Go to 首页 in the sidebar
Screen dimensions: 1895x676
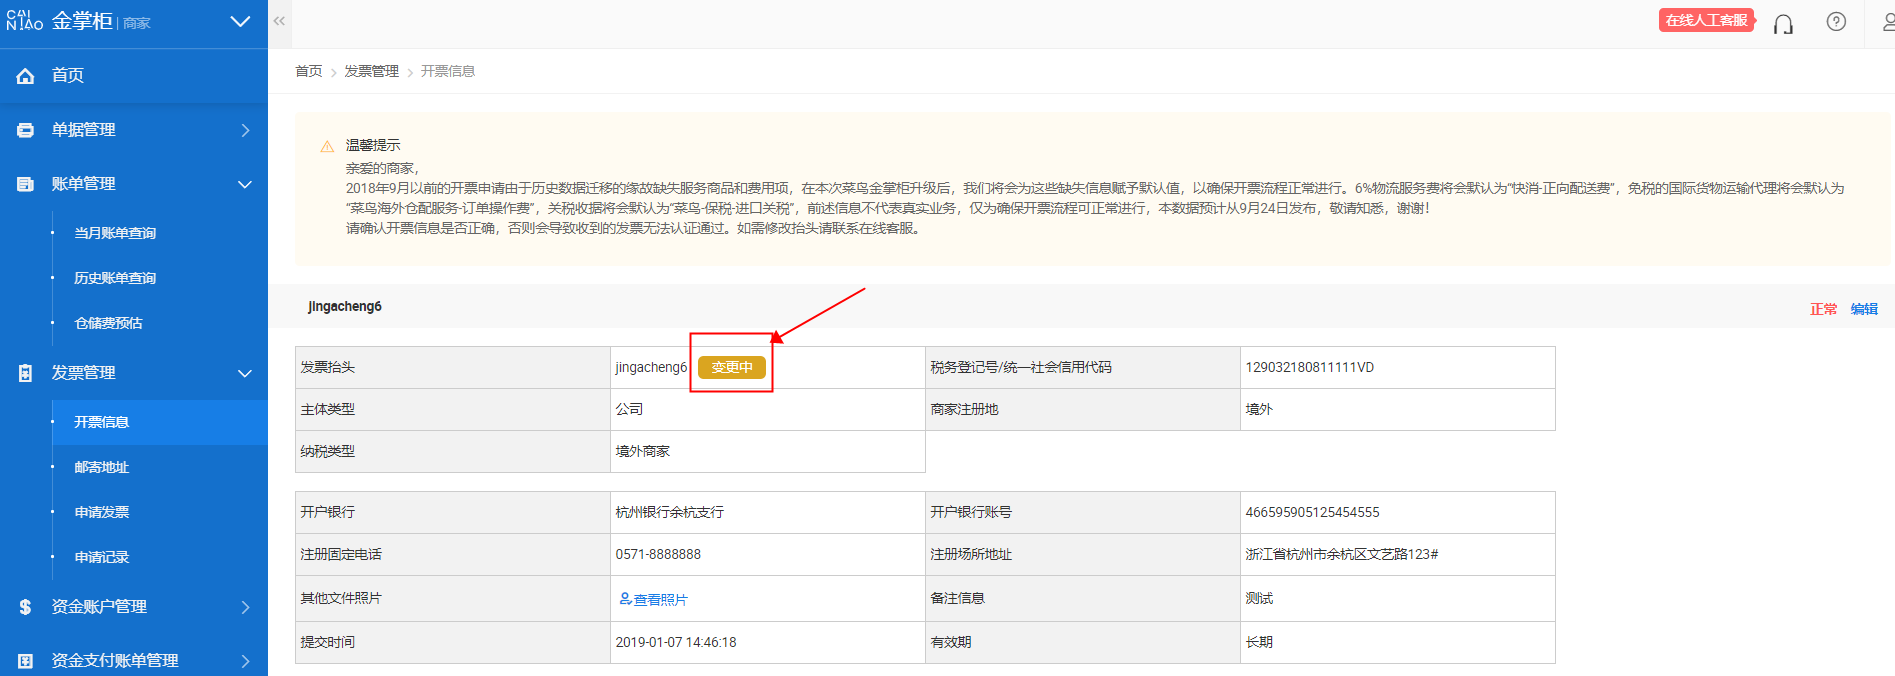[x=68, y=75]
